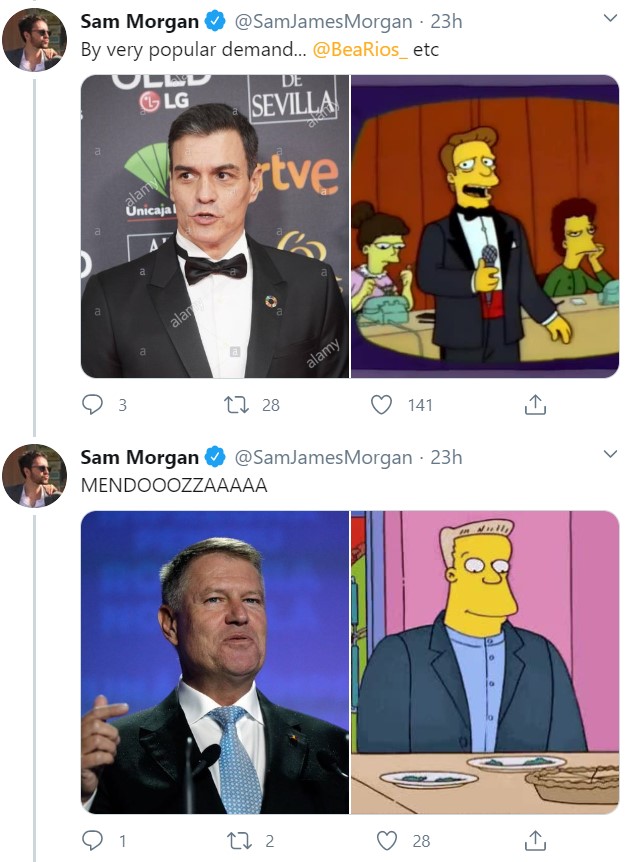Click Sam Morgan's avatar on the first tweet
This screenshot has width=628, height=862.
click(x=34, y=40)
